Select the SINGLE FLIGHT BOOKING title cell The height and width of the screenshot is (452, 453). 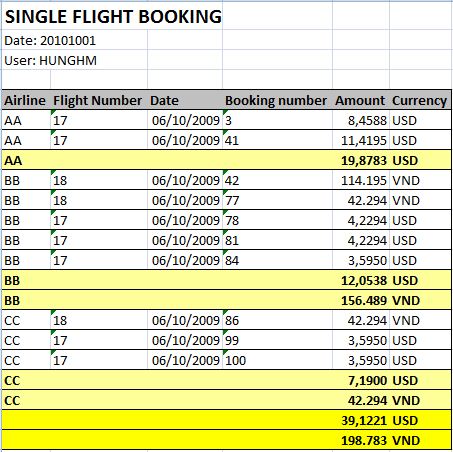(x=113, y=17)
